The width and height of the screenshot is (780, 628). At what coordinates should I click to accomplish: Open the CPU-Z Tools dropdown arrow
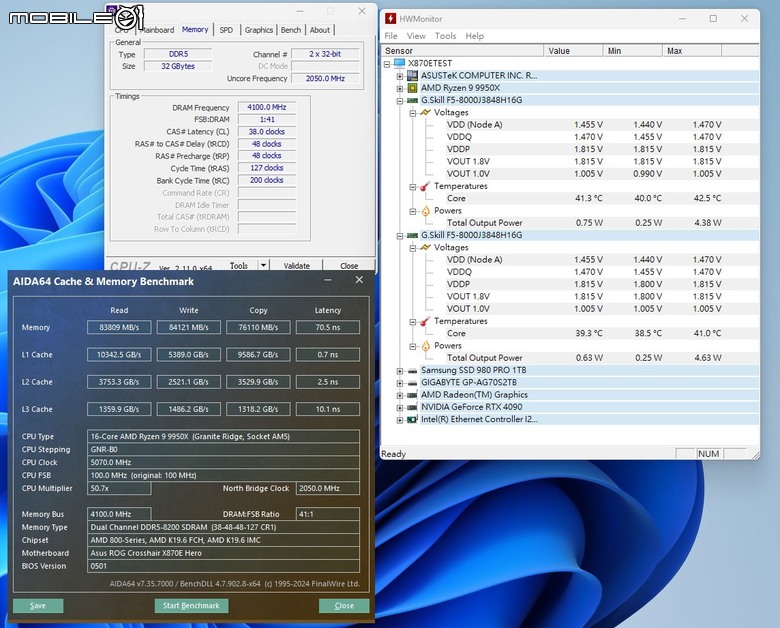(x=264, y=265)
